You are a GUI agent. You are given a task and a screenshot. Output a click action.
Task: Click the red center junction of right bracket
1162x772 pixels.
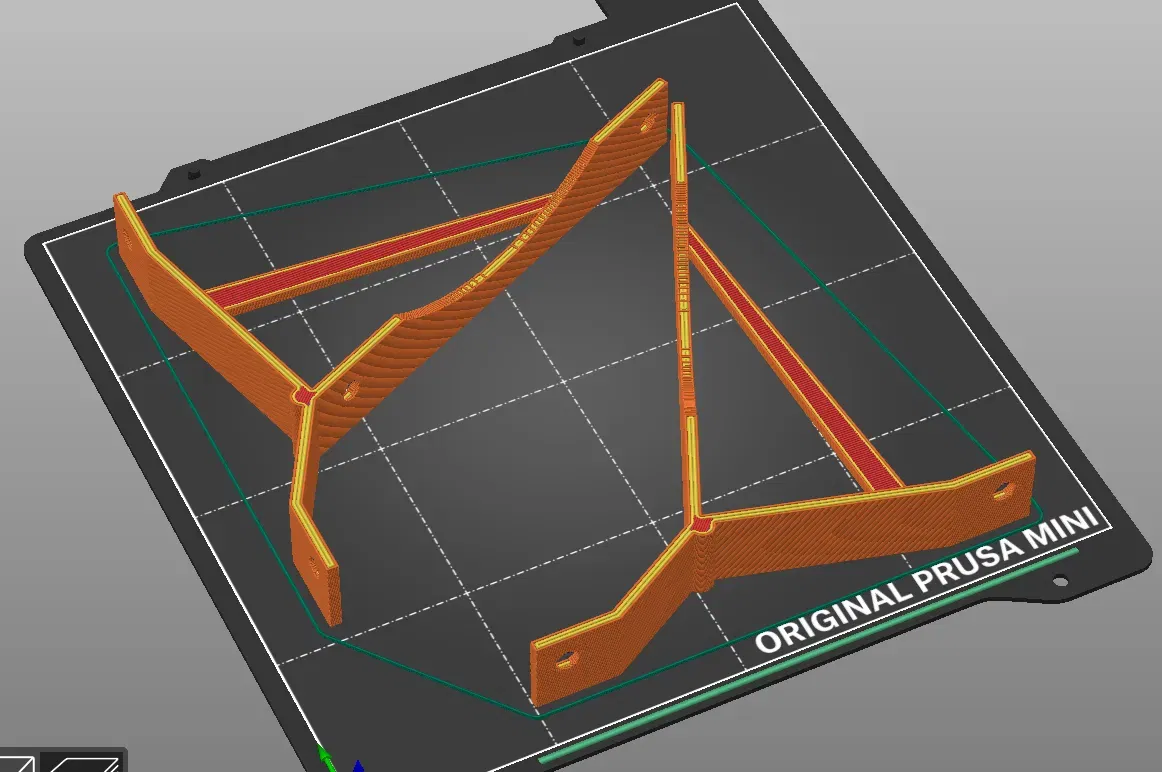700,526
